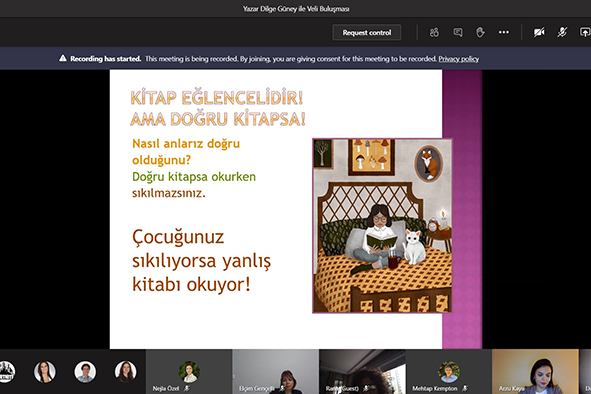The height and width of the screenshot is (394, 591).
Task: Click the consent notice "This meeting is being recorded"
Action: 191,59
